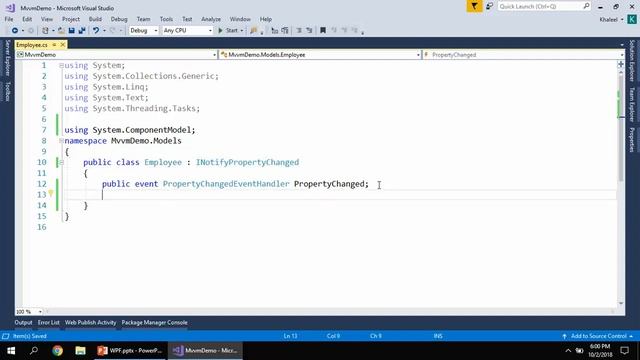The width and height of the screenshot is (640, 360).
Task: Toggle a bookmark with the bookmark icon
Action: pyautogui.click(x=323, y=31)
